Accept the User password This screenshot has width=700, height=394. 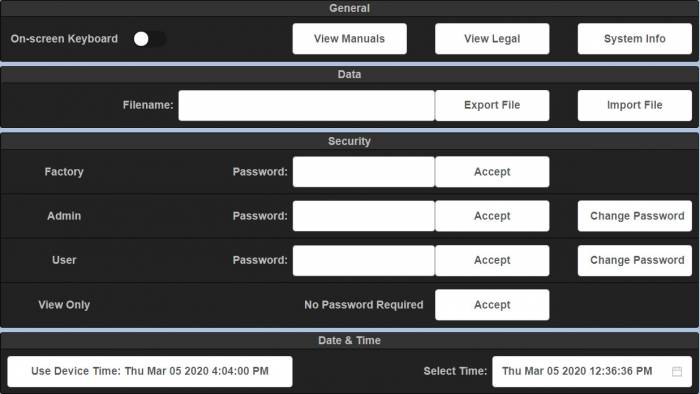pos(492,260)
